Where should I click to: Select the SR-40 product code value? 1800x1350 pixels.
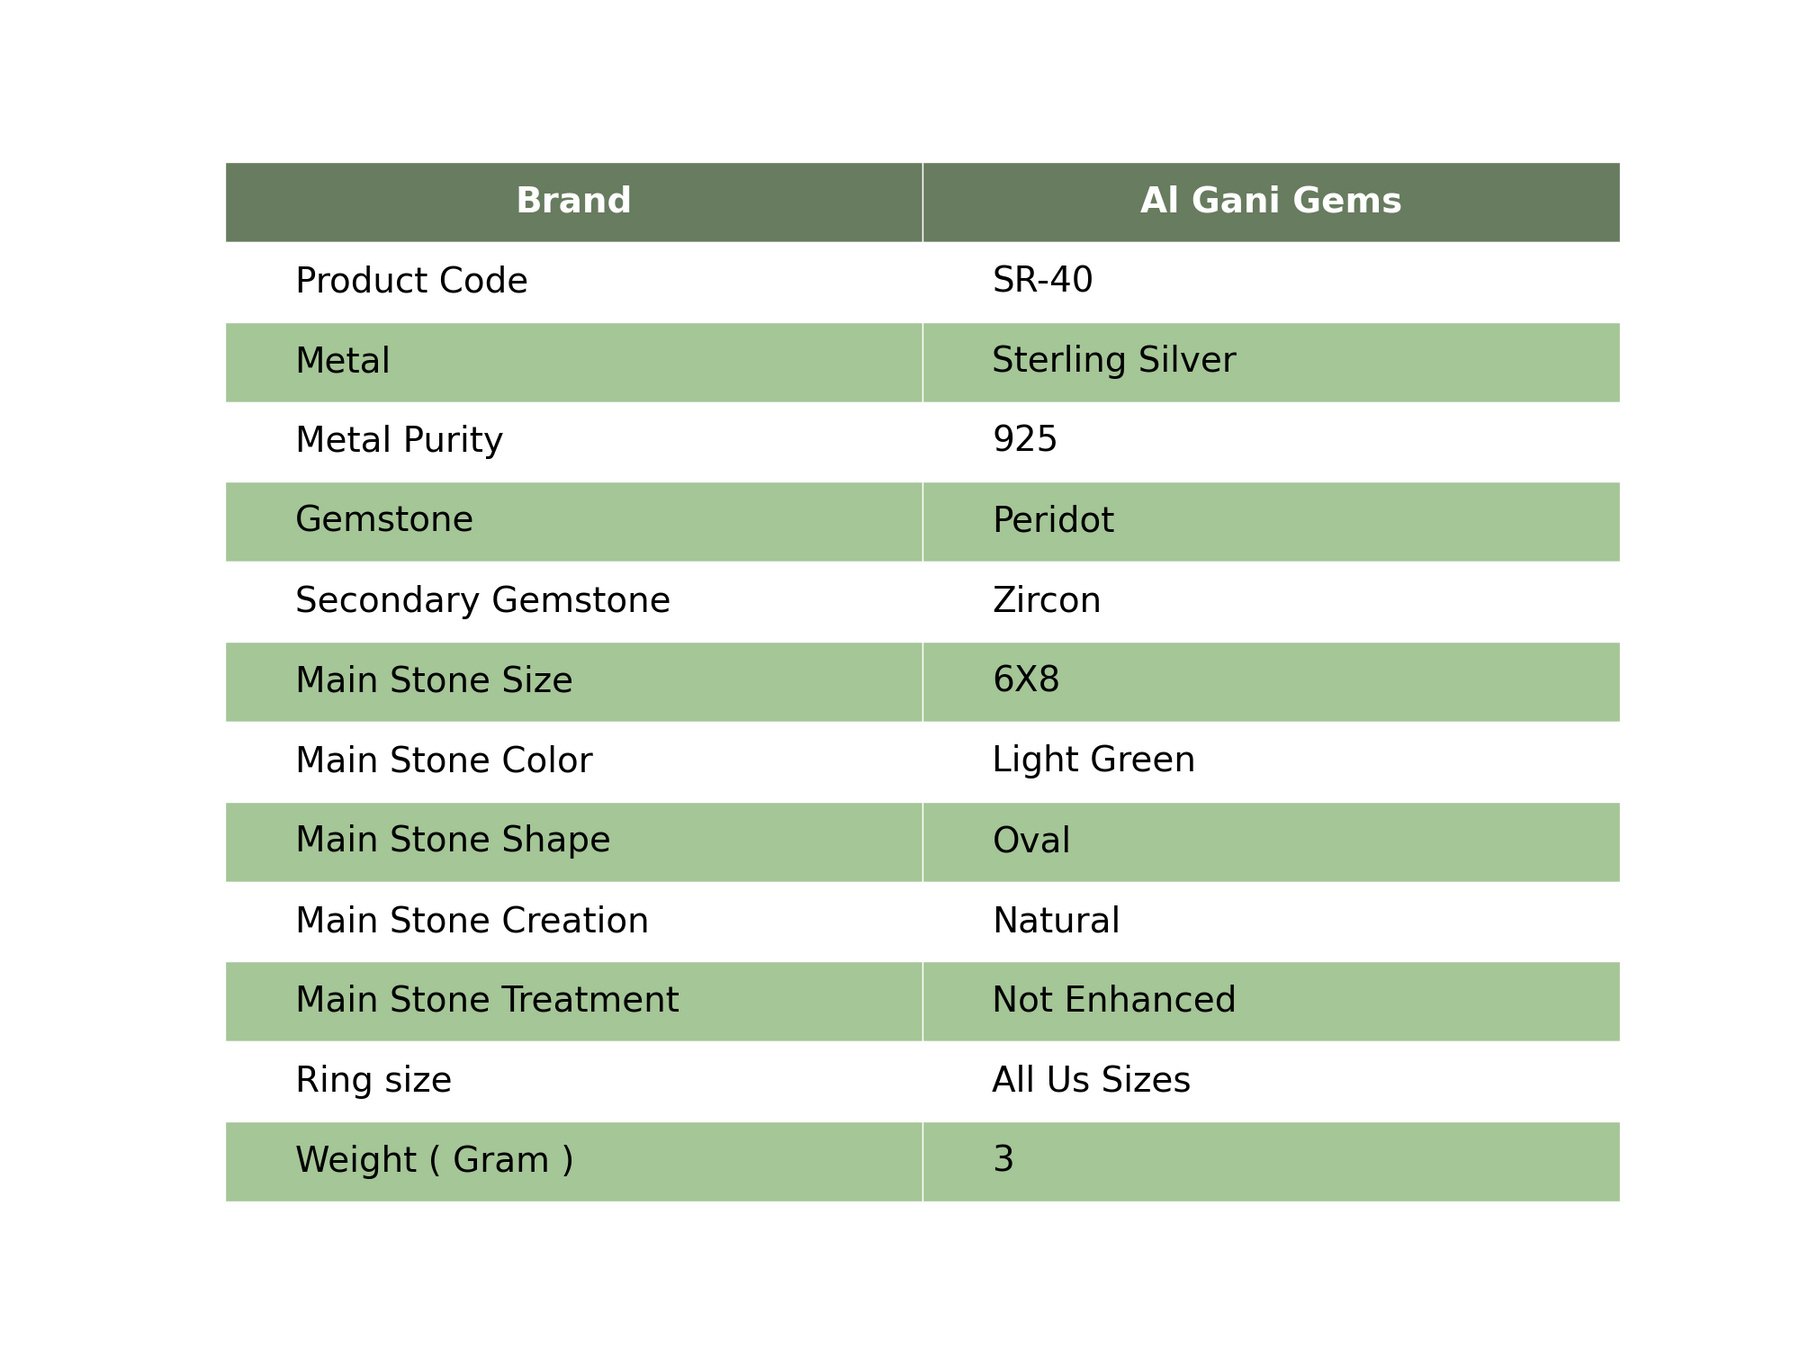point(1042,281)
